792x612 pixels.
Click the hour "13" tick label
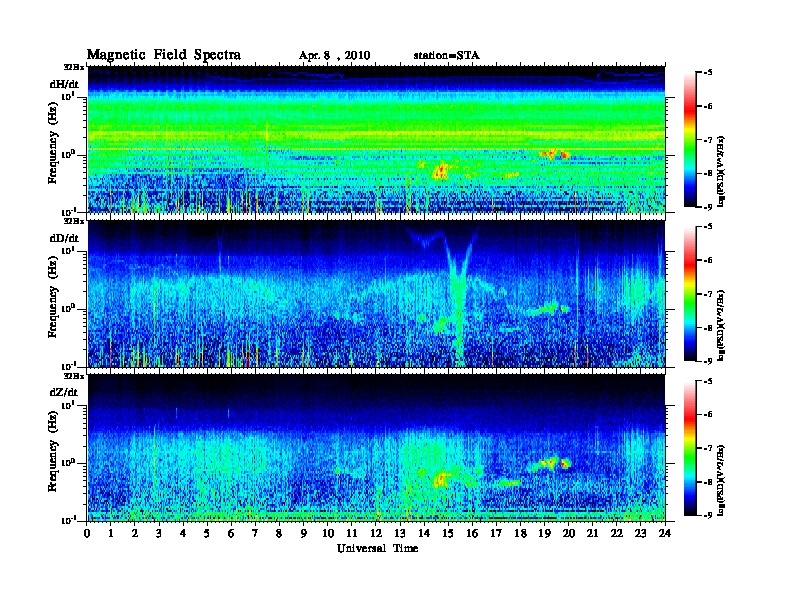(400, 534)
